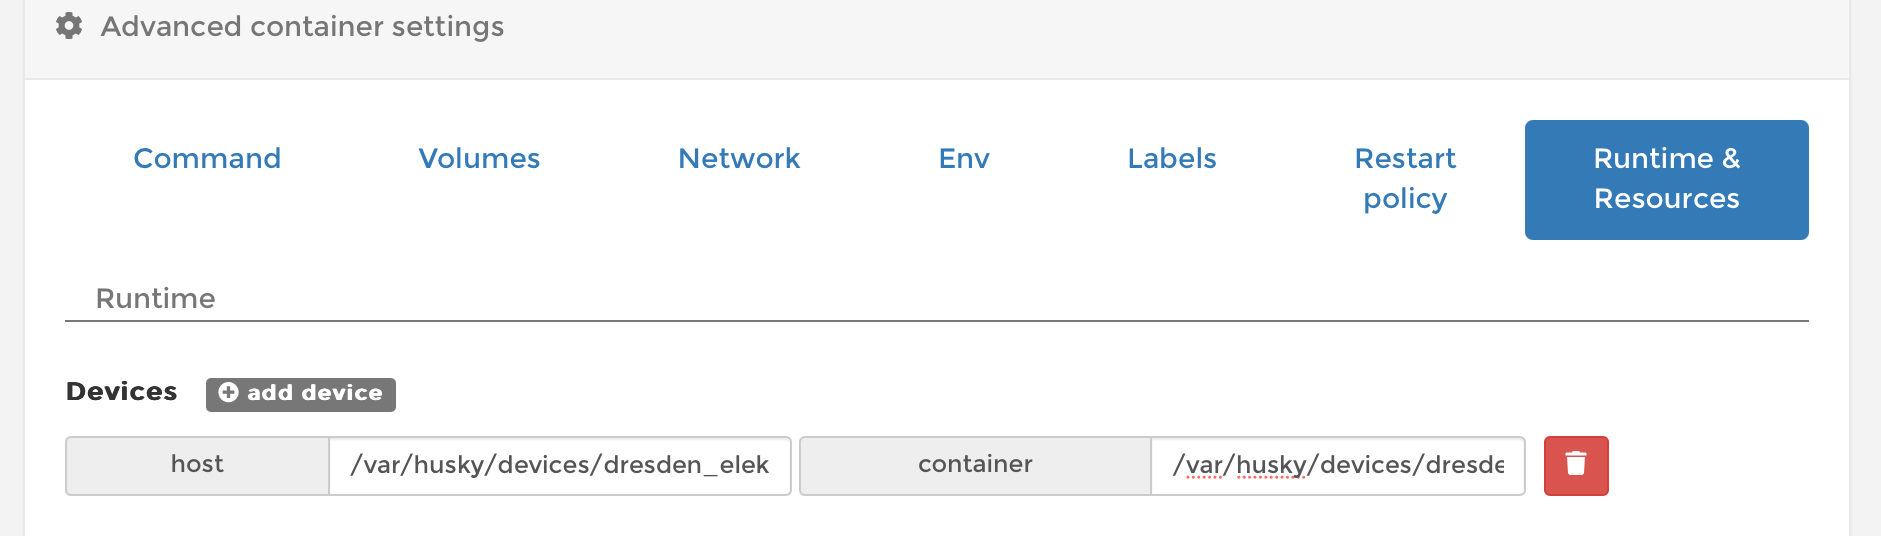Click the Devices label

pos(121,391)
